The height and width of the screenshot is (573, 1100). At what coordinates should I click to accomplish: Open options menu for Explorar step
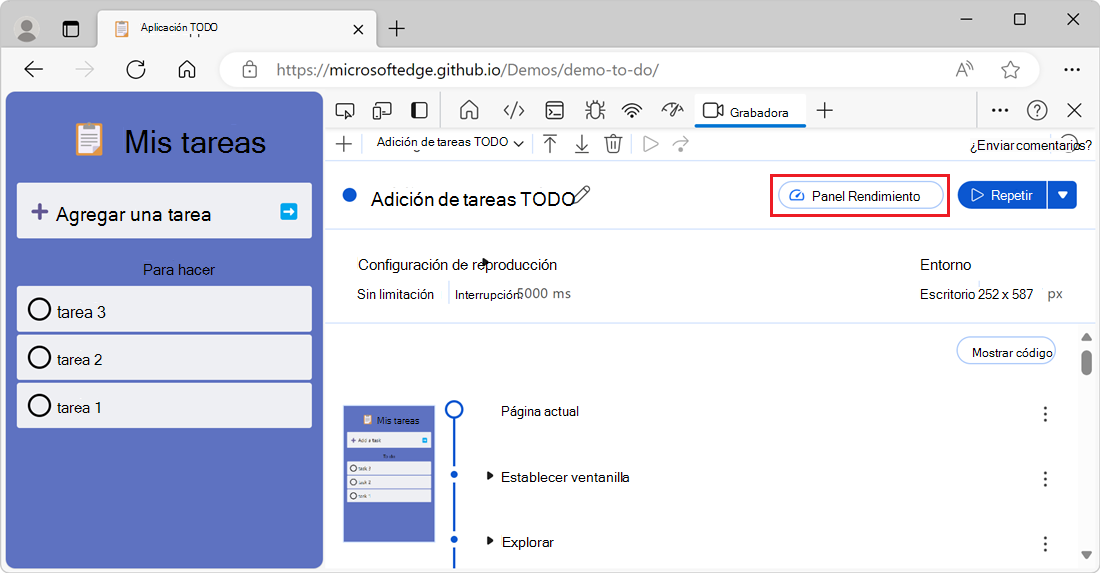click(x=1045, y=544)
